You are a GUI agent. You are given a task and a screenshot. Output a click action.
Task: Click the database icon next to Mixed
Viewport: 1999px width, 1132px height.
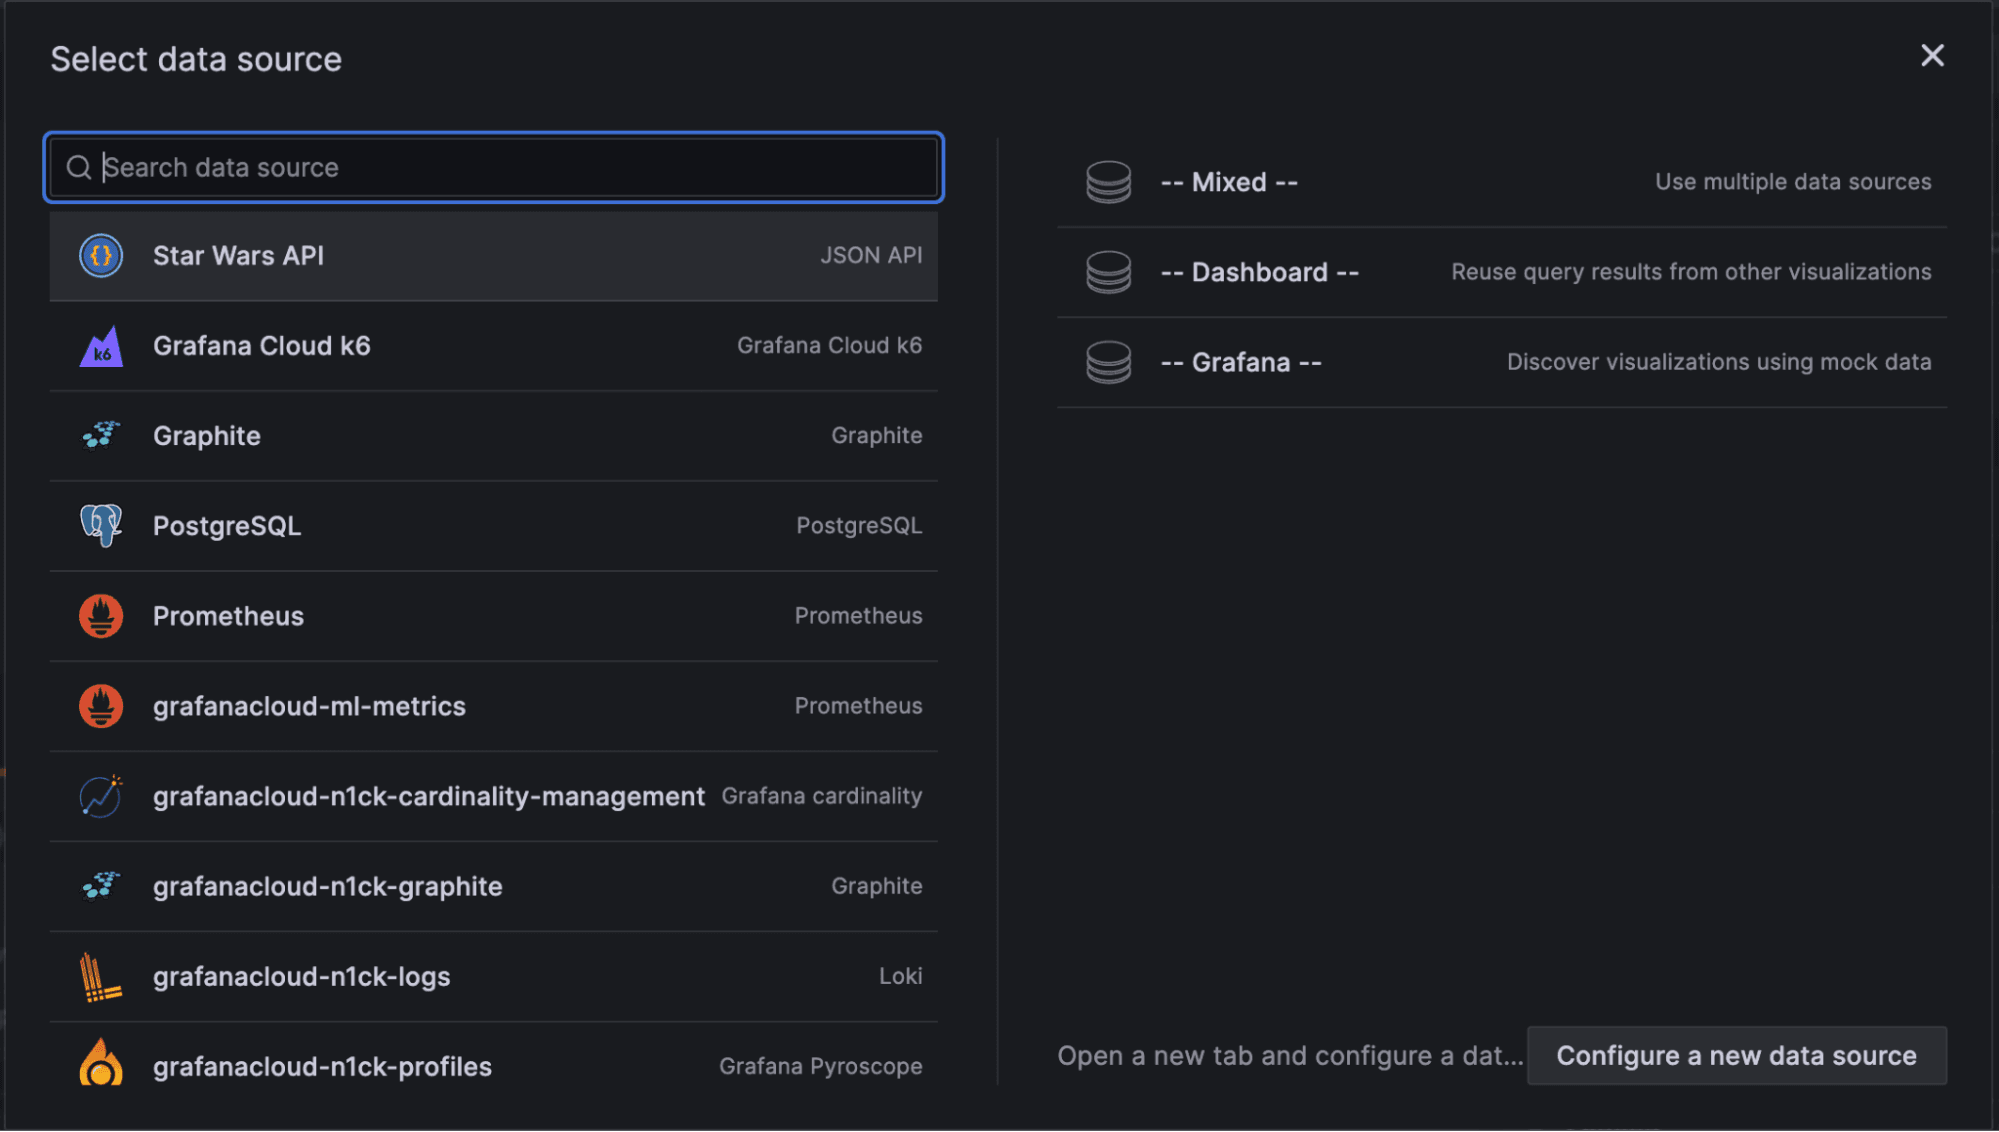click(x=1108, y=181)
